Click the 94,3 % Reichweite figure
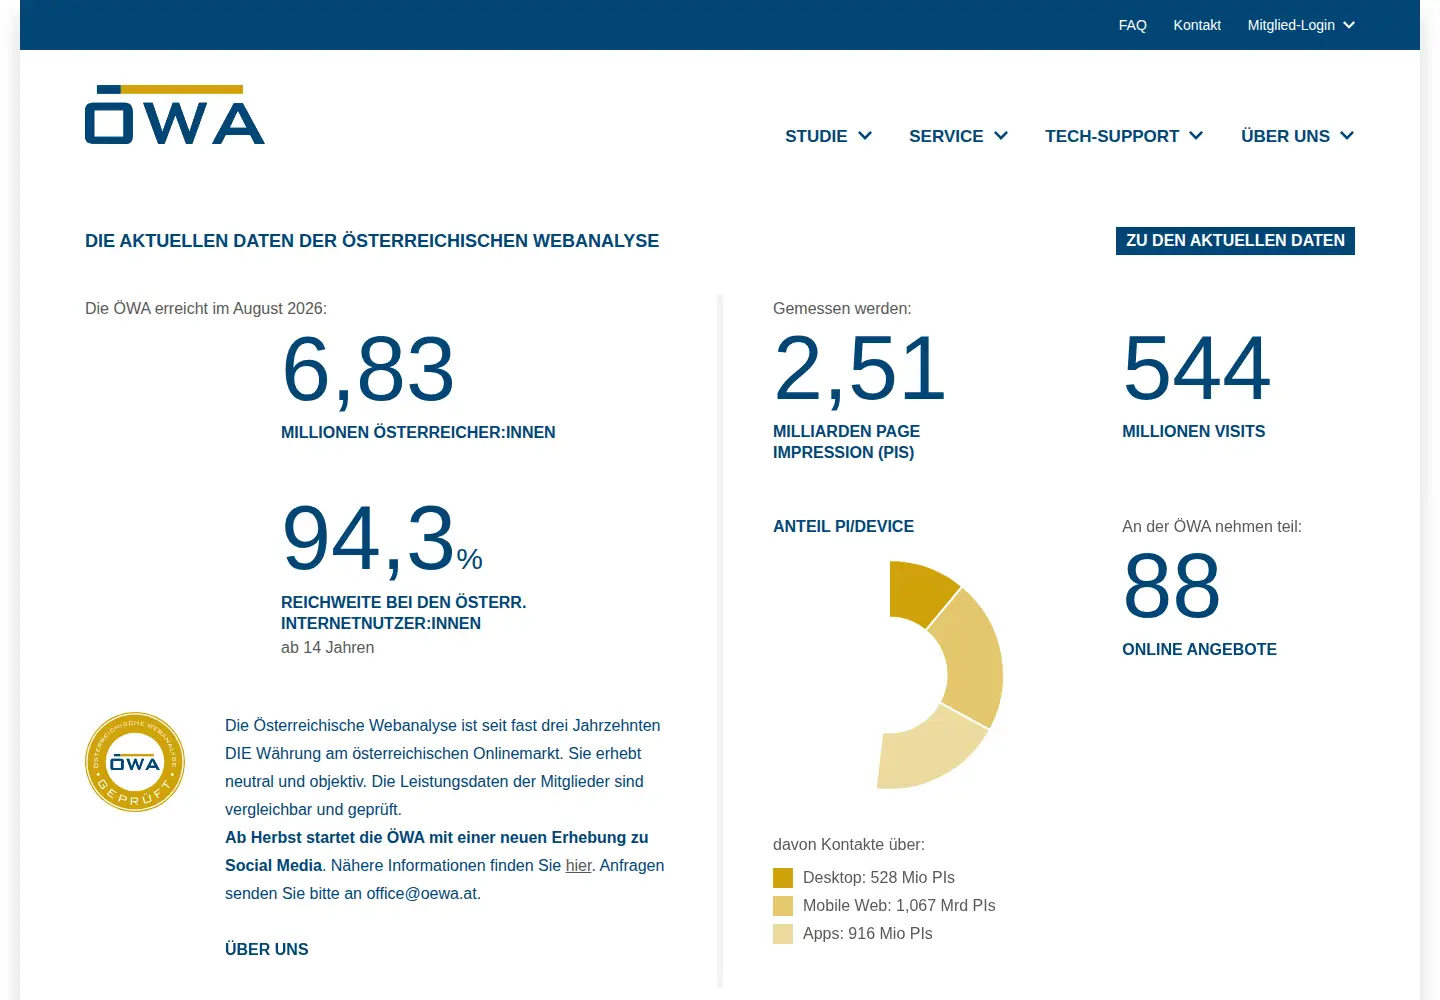Viewport: 1440px width, 1000px height. 382,540
